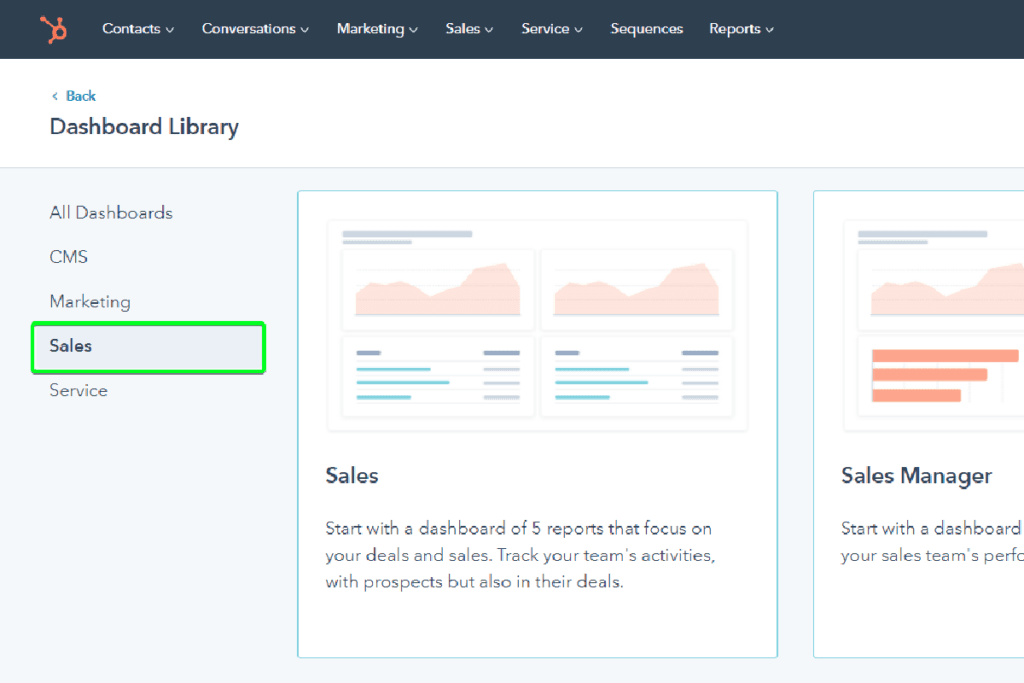The image size is (1024, 683).
Task: Select All Dashboards category in sidebar
Action: pyautogui.click(x=111, y=213)
